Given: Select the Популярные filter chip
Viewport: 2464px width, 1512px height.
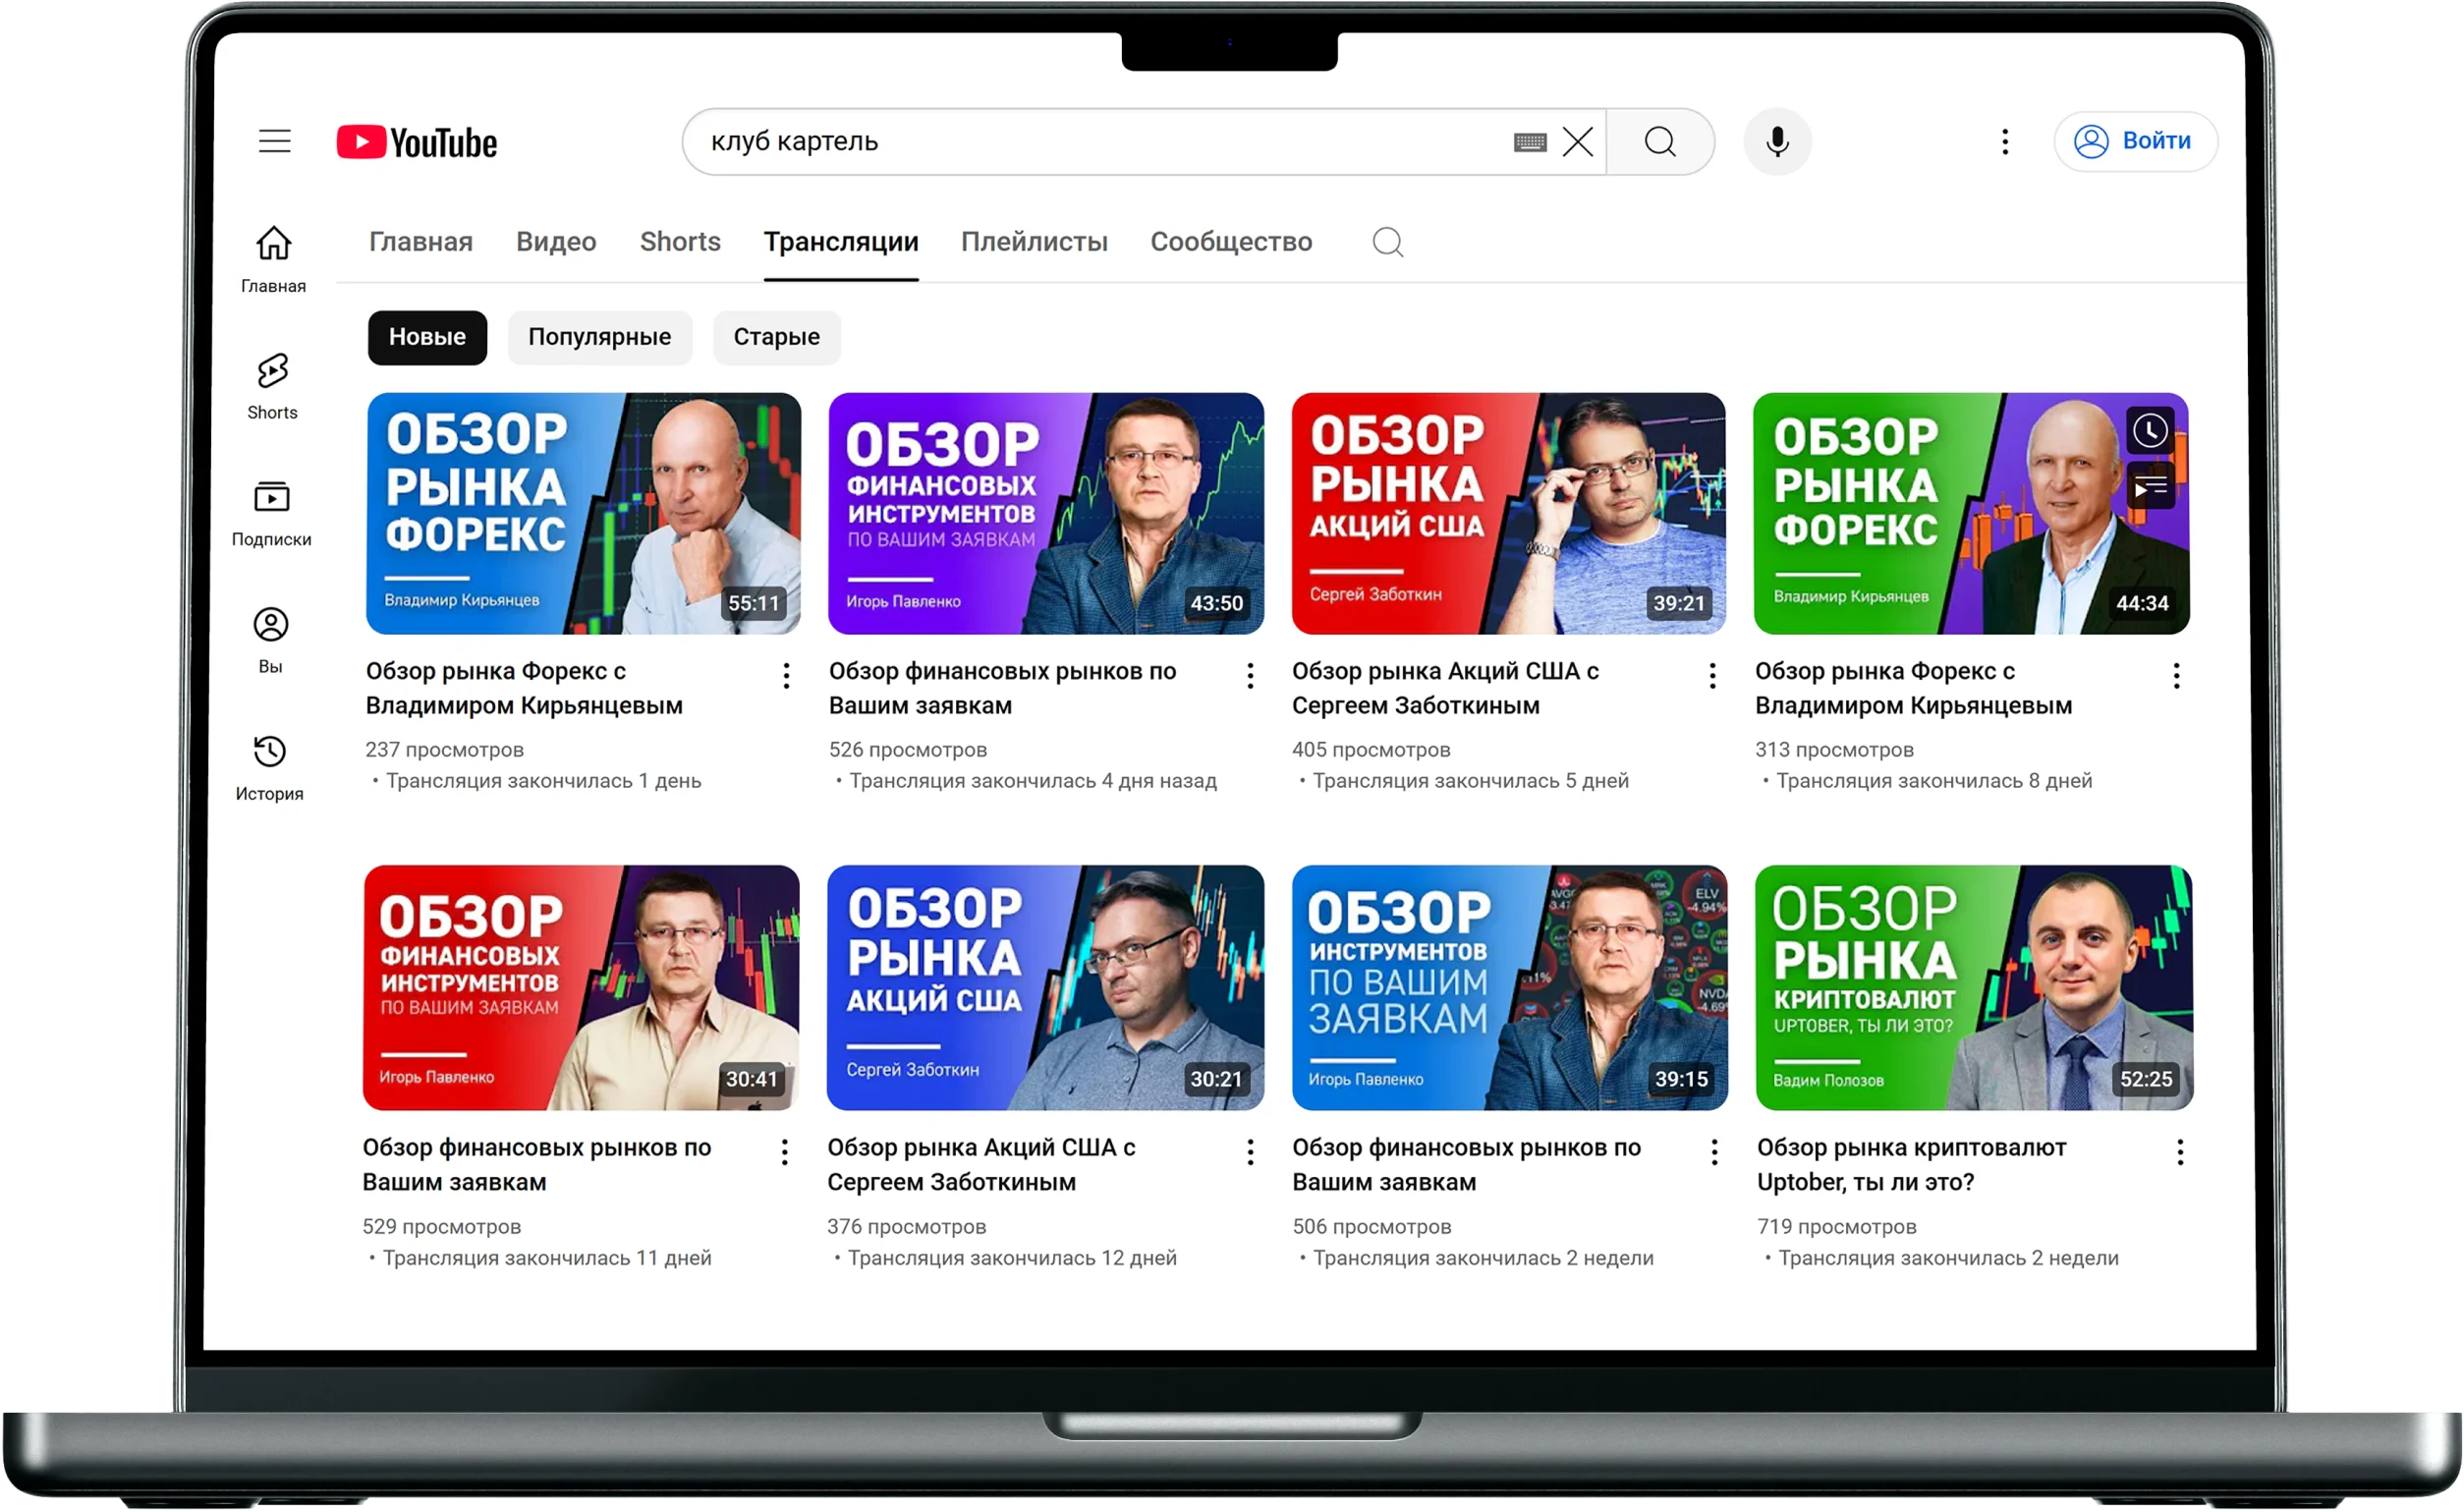Looking at the screenshot, I should 599,337.
